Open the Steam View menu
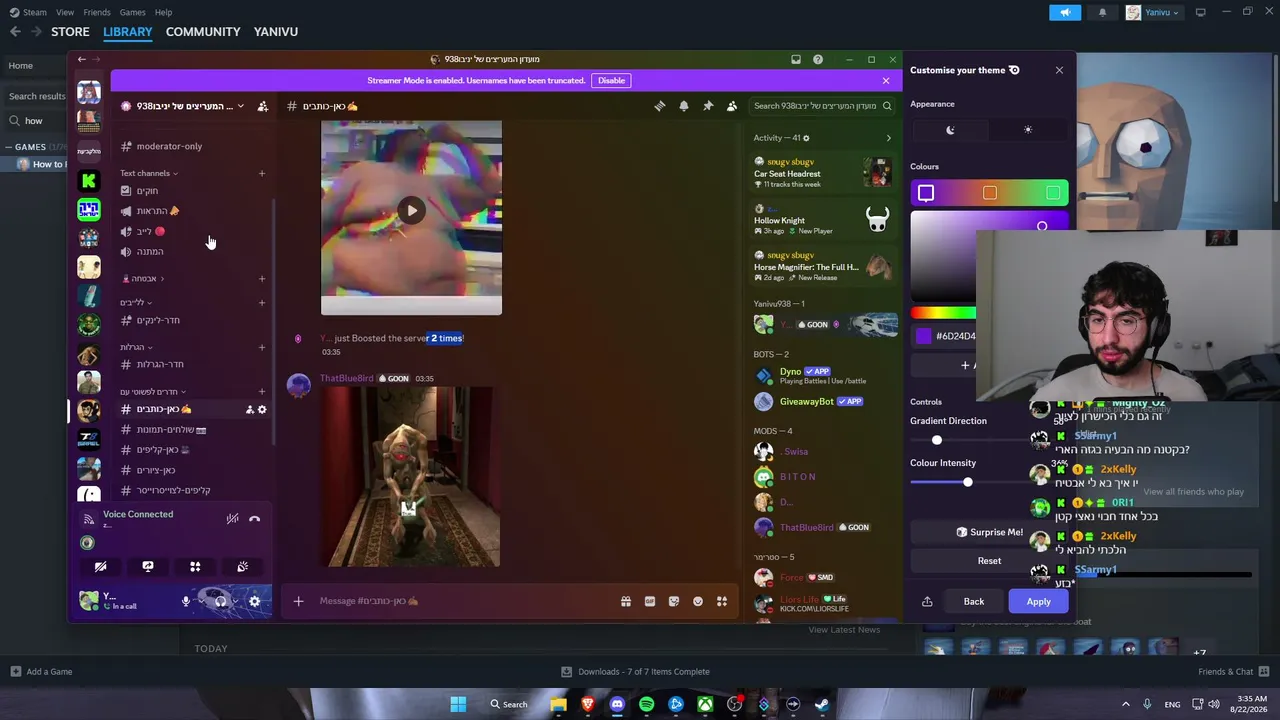This screenshot has height=720, width=1280. point(65,12)
